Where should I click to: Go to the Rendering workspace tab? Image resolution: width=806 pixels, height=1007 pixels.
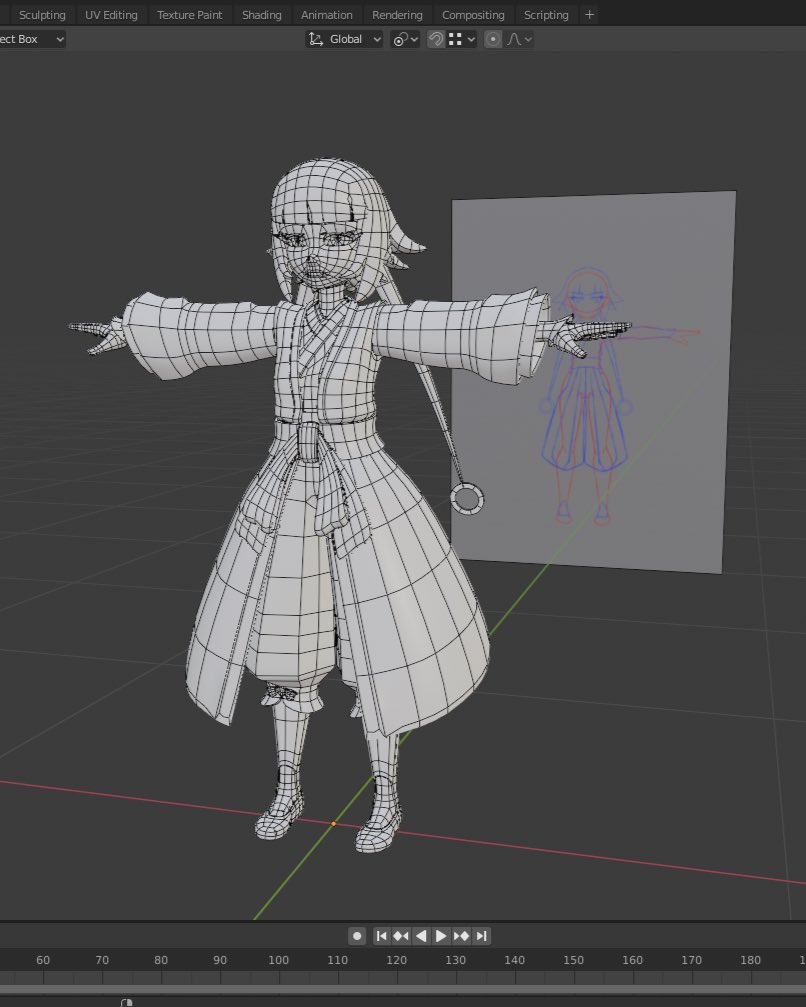click(x=397, y=15)
